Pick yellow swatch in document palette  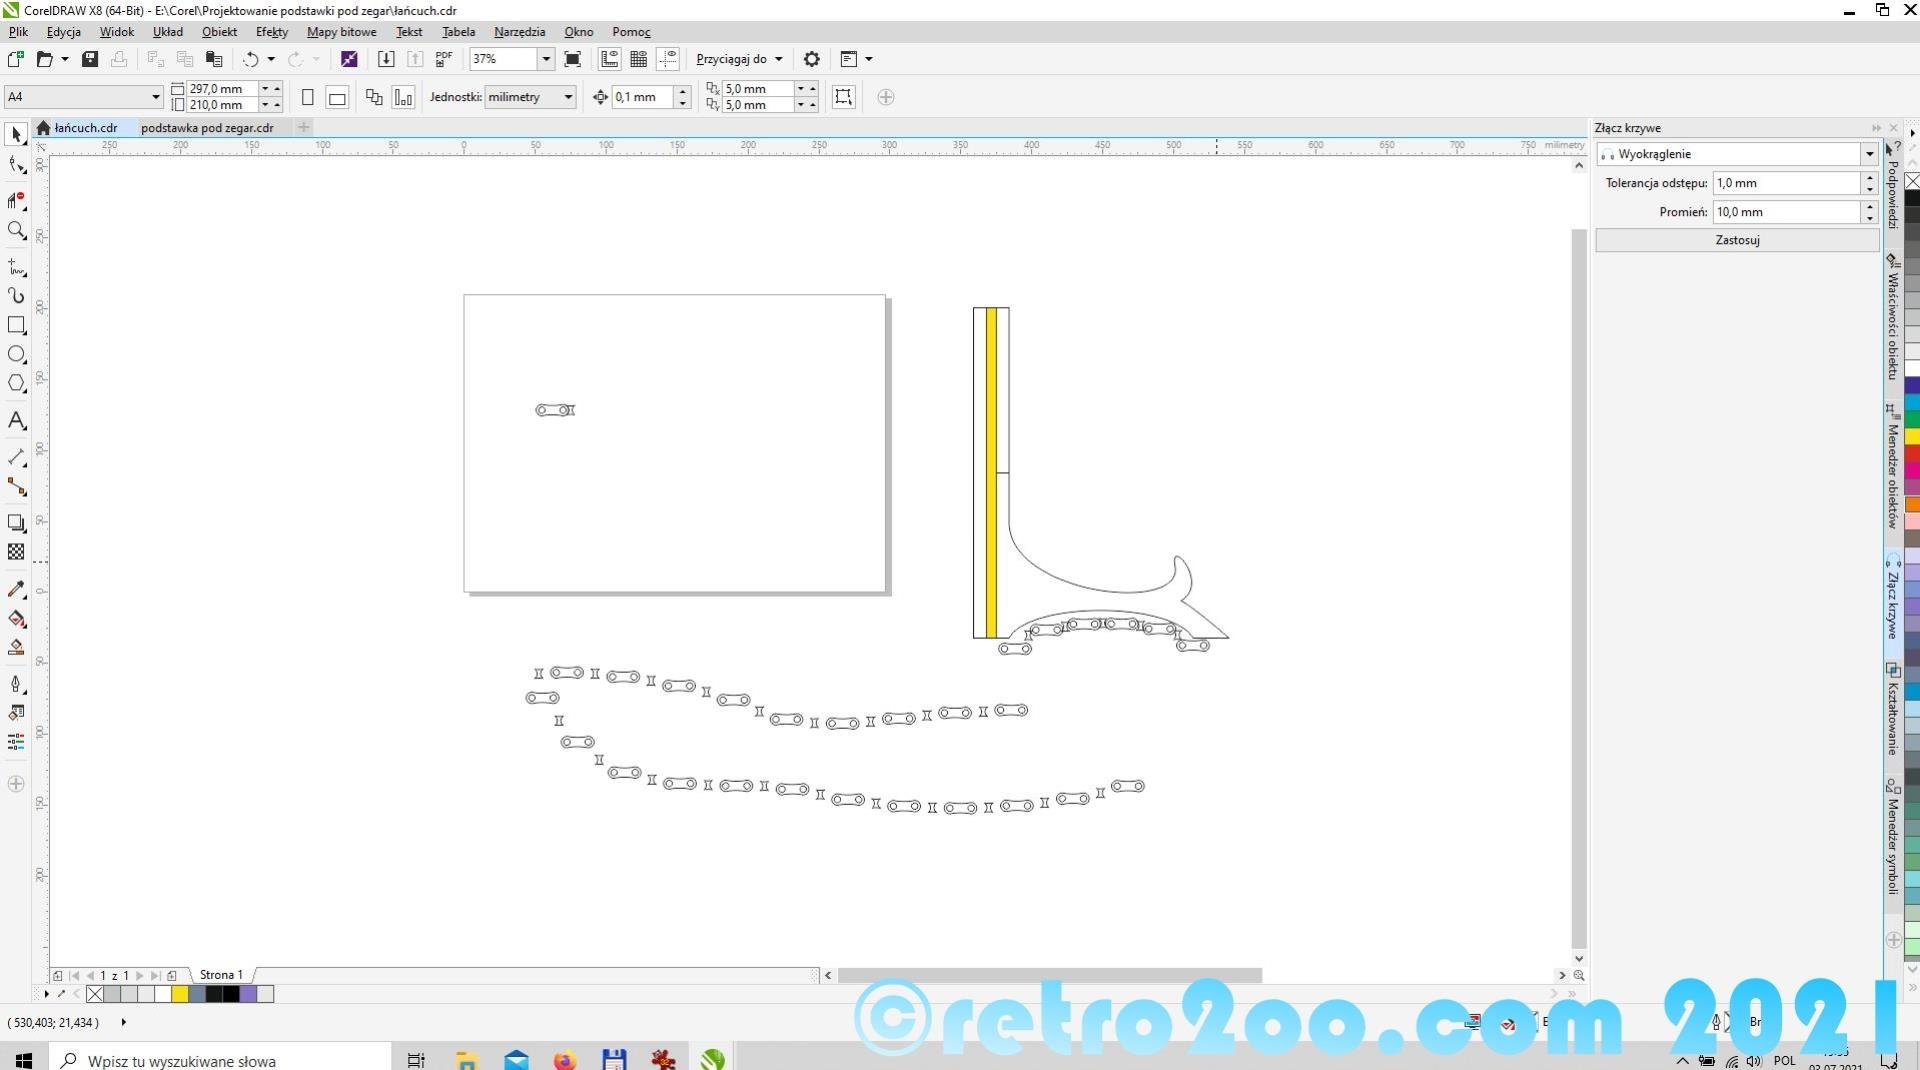point(179,994)
